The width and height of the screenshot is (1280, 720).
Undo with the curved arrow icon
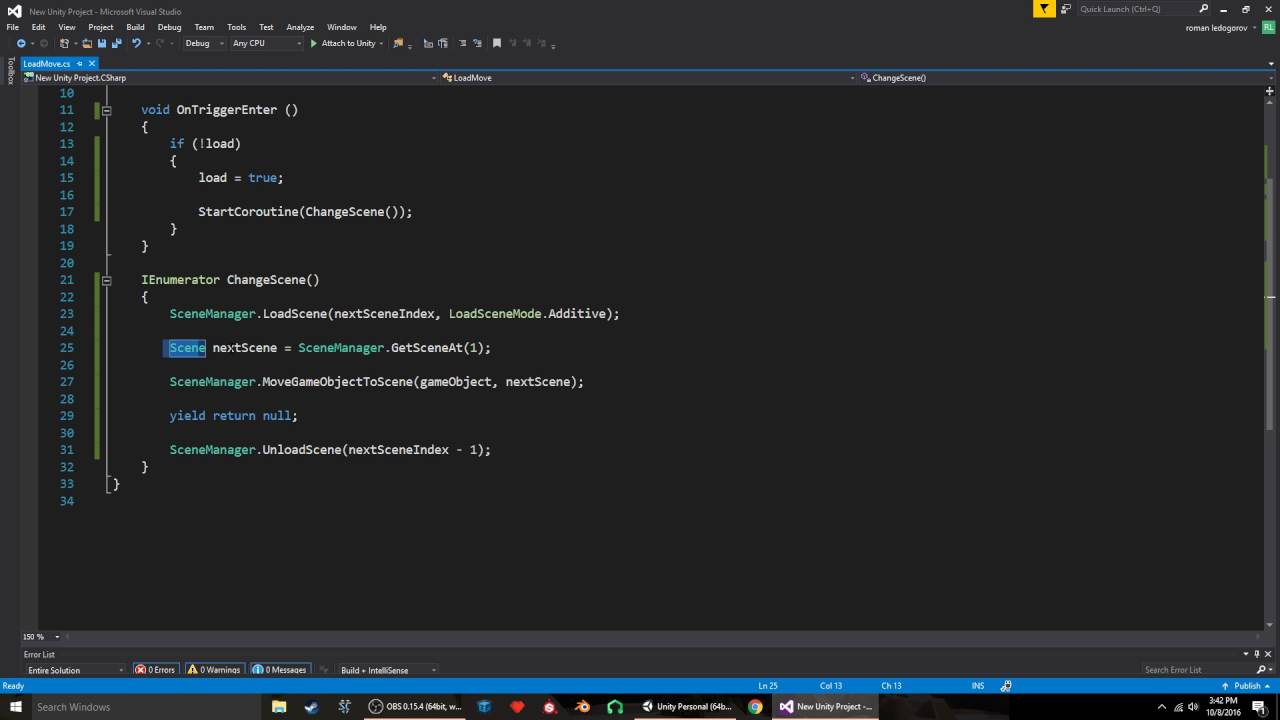[x=136, y=43]
